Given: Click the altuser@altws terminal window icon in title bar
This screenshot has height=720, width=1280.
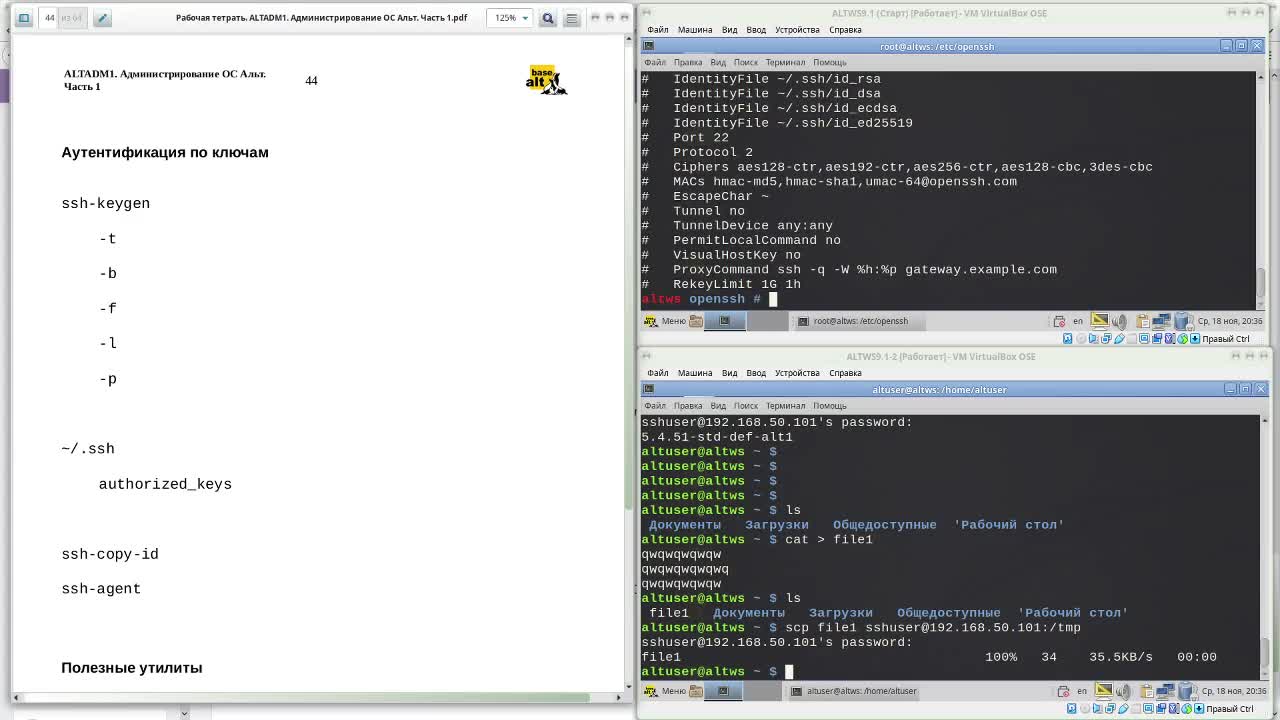Looking at the screenshot, I should [648, 389].
